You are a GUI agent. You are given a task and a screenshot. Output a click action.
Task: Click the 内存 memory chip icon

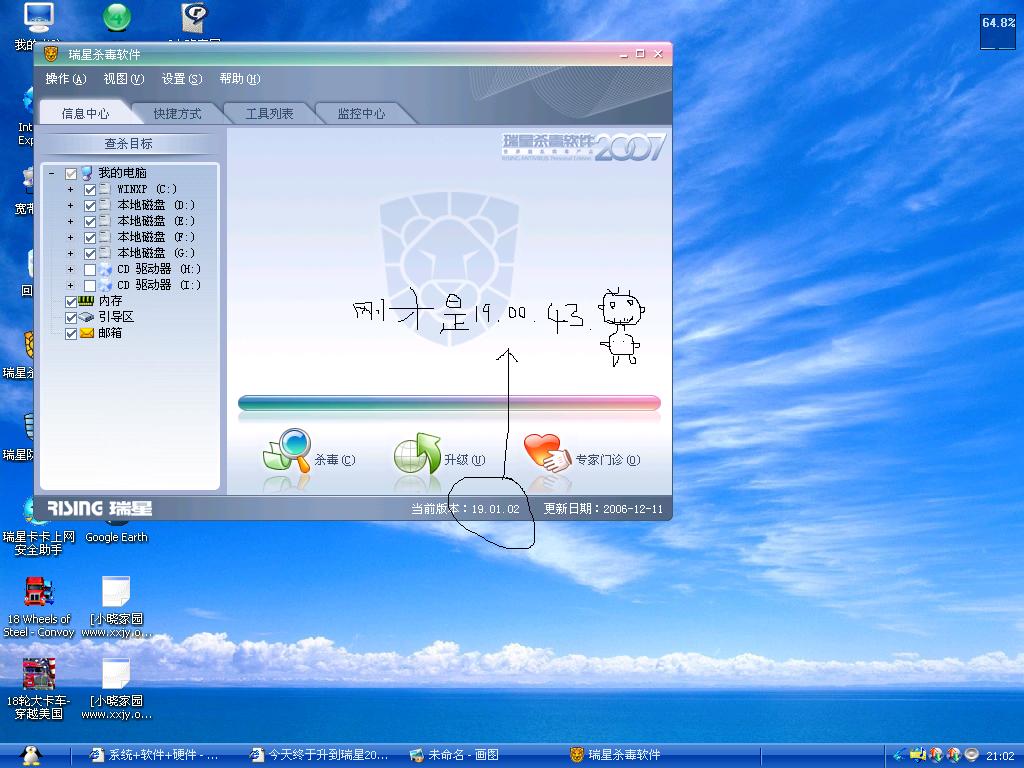[86, 300]
